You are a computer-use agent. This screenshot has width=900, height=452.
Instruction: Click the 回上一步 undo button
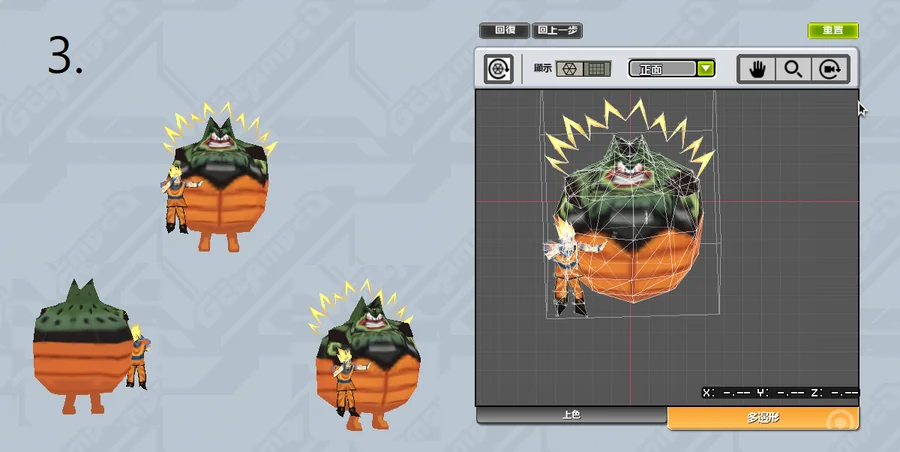point(557,30)
